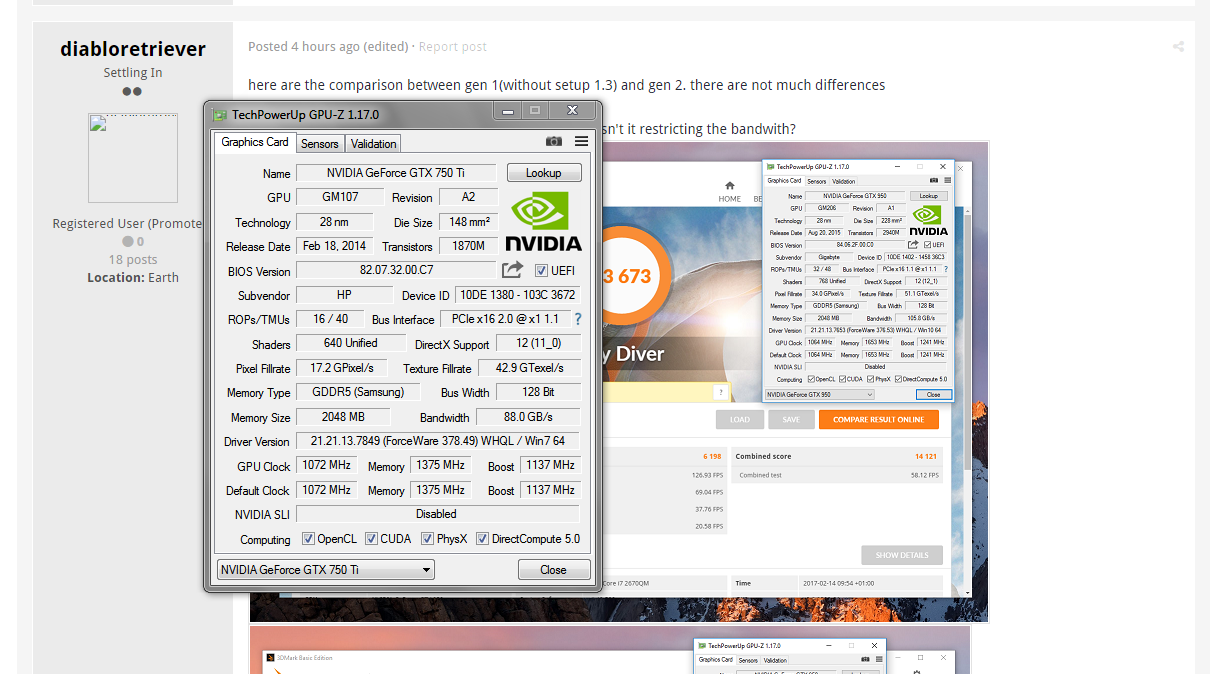Toggle the PhysX checkbox in the GTX 950 GPU-Z
Screen dimensions: 1216x674
coord(872,379)
